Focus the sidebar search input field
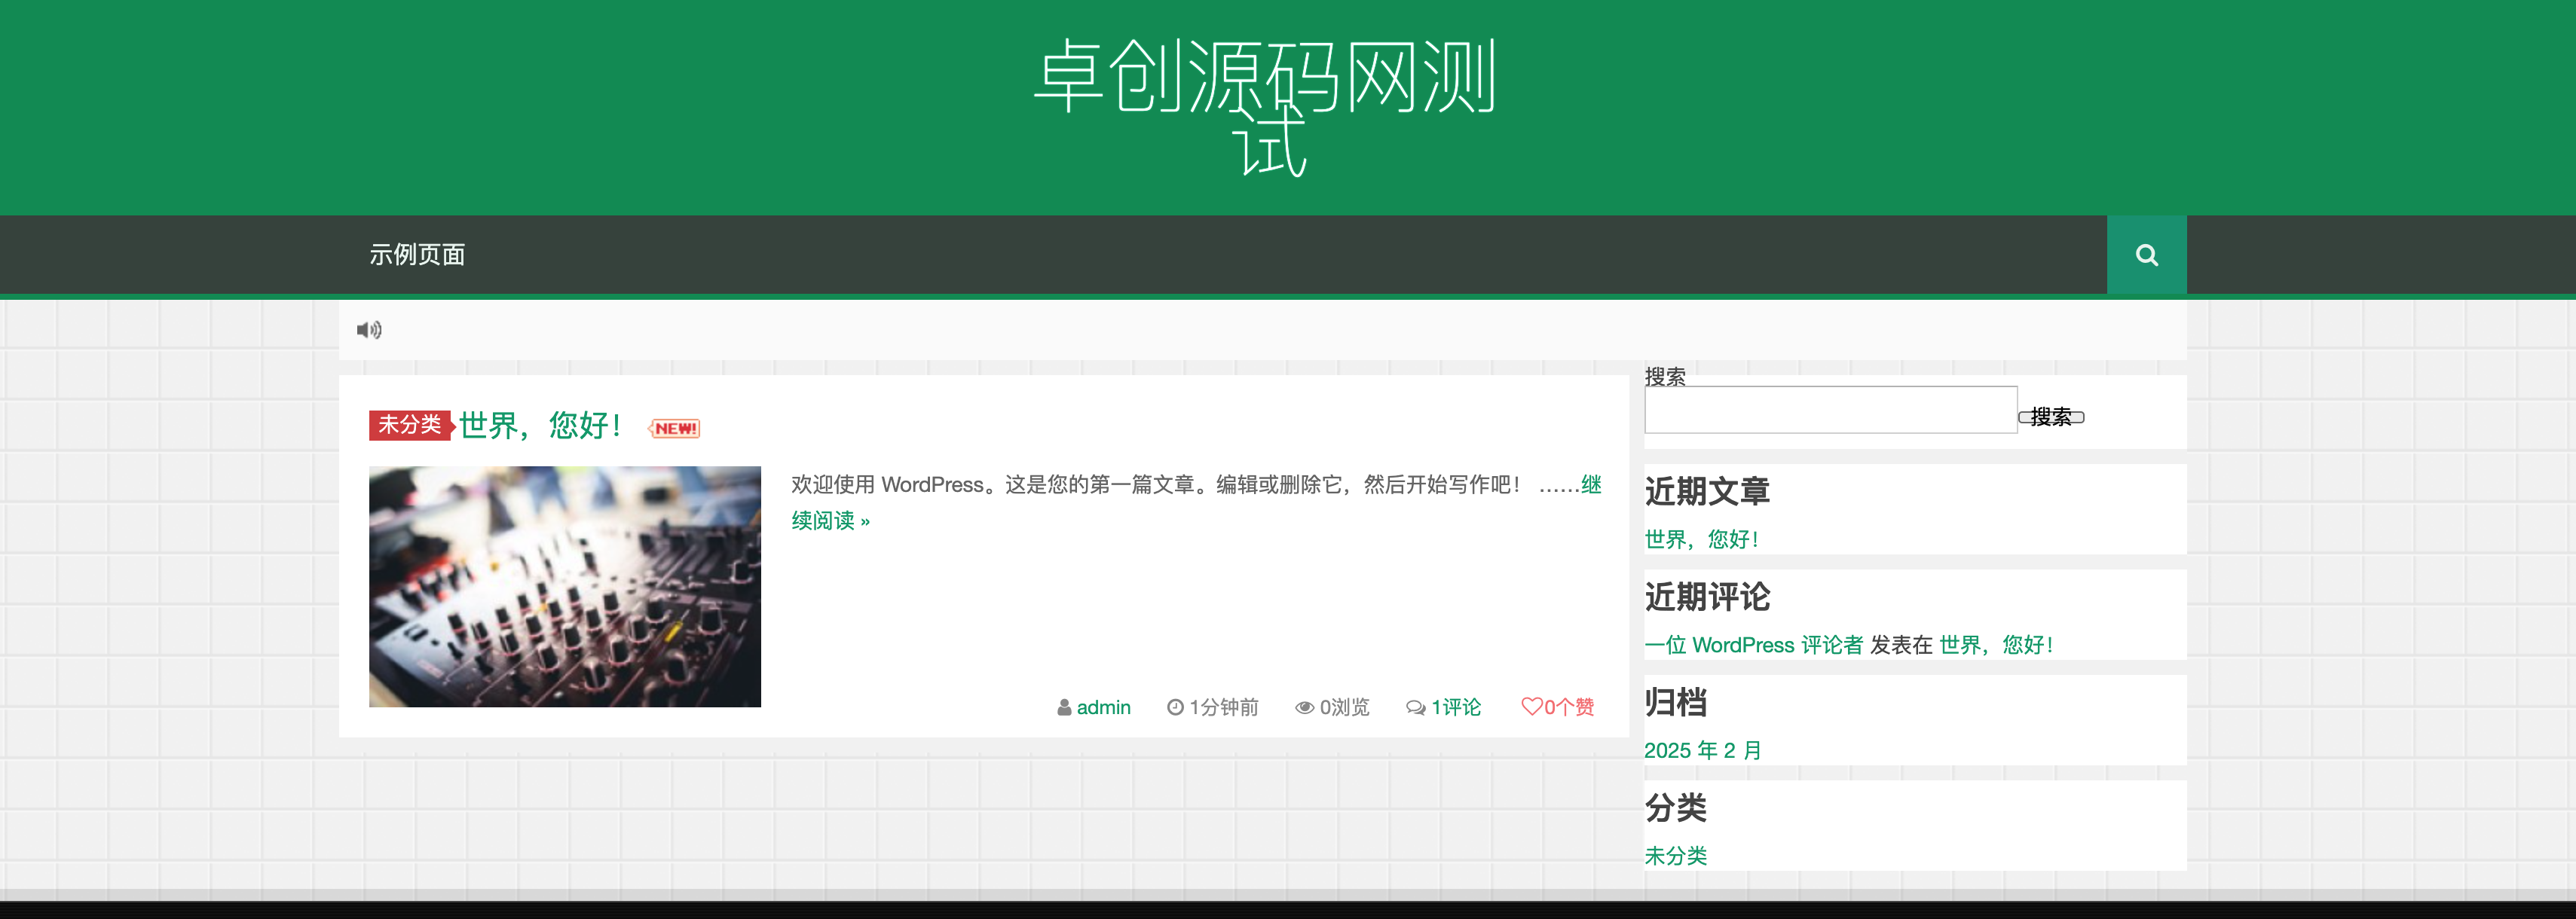The height and width of the screenshot is (919, 2576). [x=1830, y=410]
